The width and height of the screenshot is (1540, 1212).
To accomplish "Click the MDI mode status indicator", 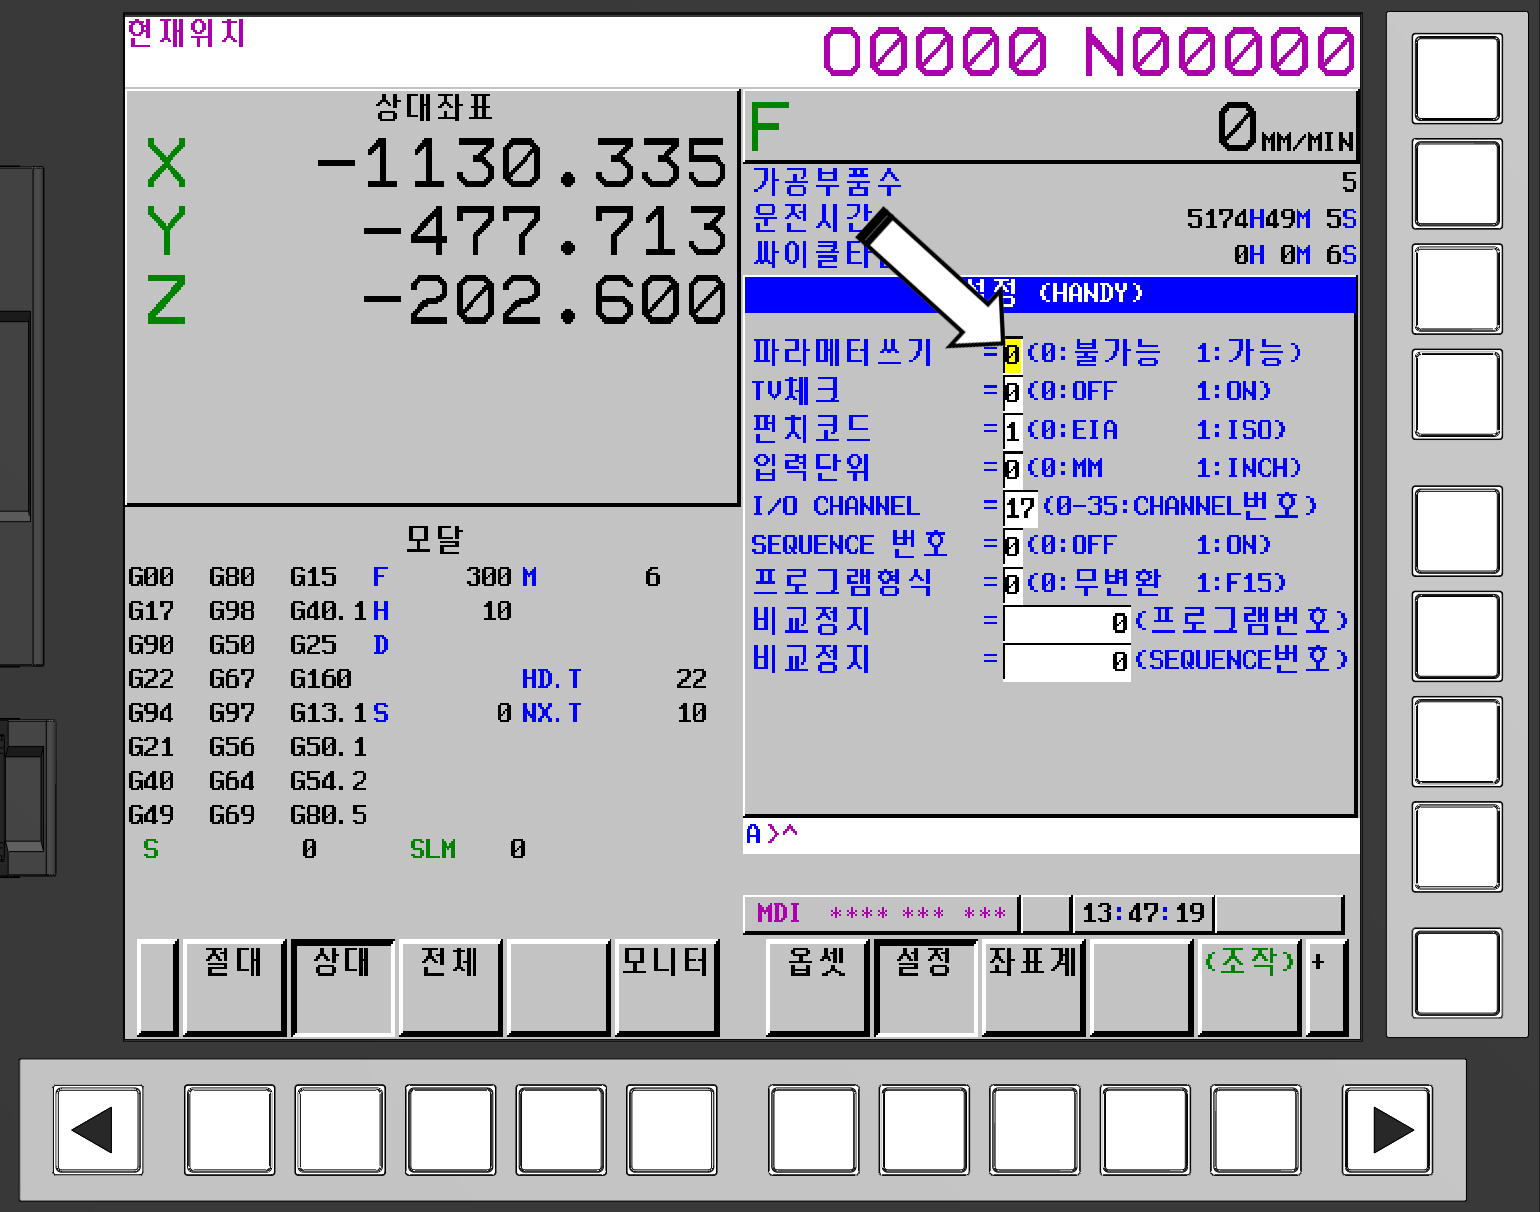I will (x=779, y=913).
